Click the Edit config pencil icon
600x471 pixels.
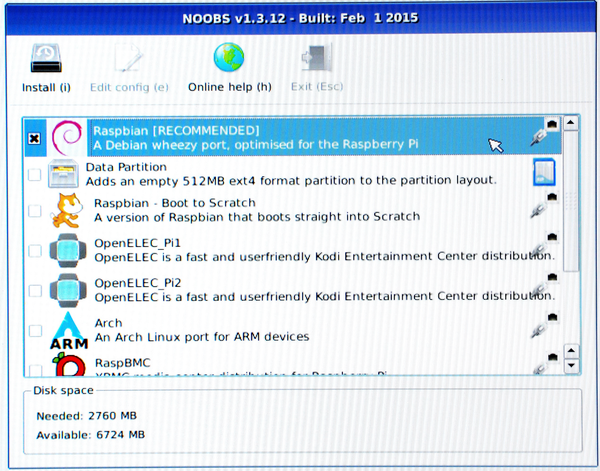click(129, 58)
